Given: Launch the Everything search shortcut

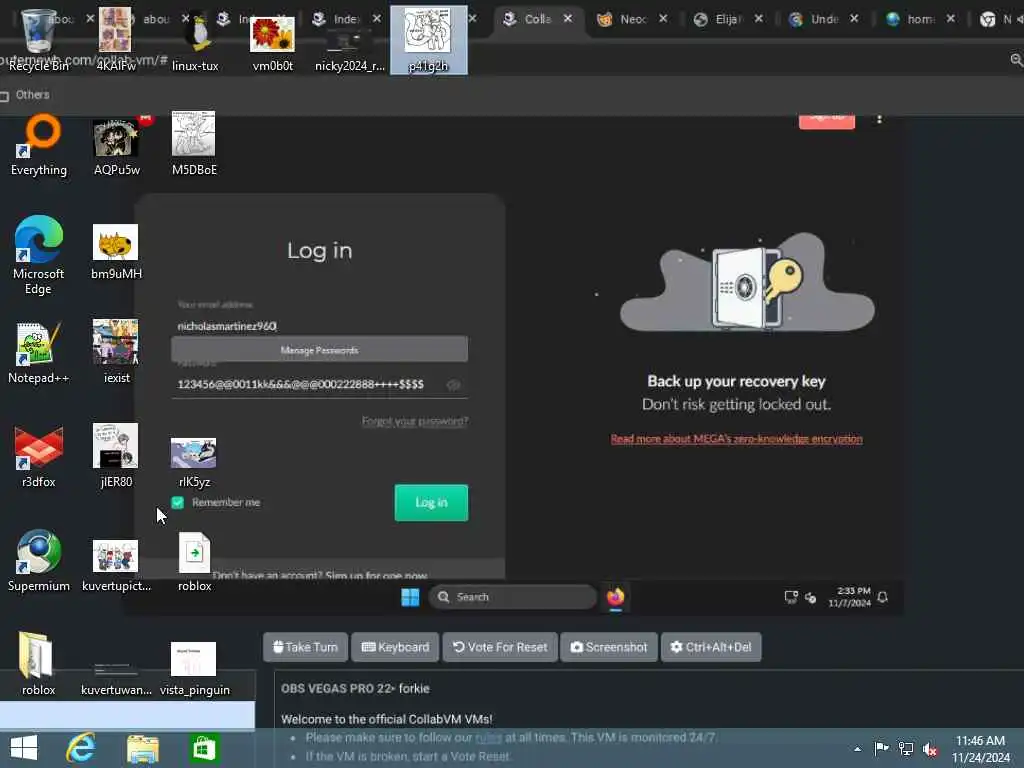Looking at the screenshot, I should (x=39, y=145).
